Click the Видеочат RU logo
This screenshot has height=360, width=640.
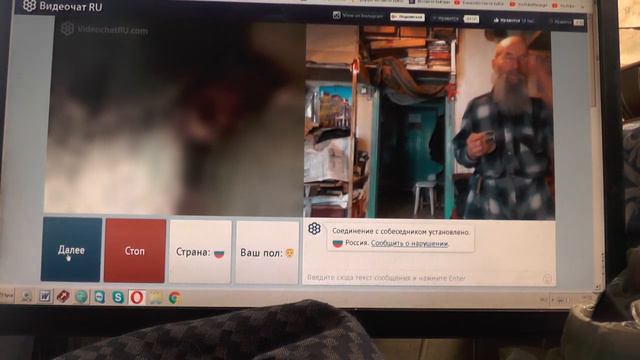(x=62, y=7)
